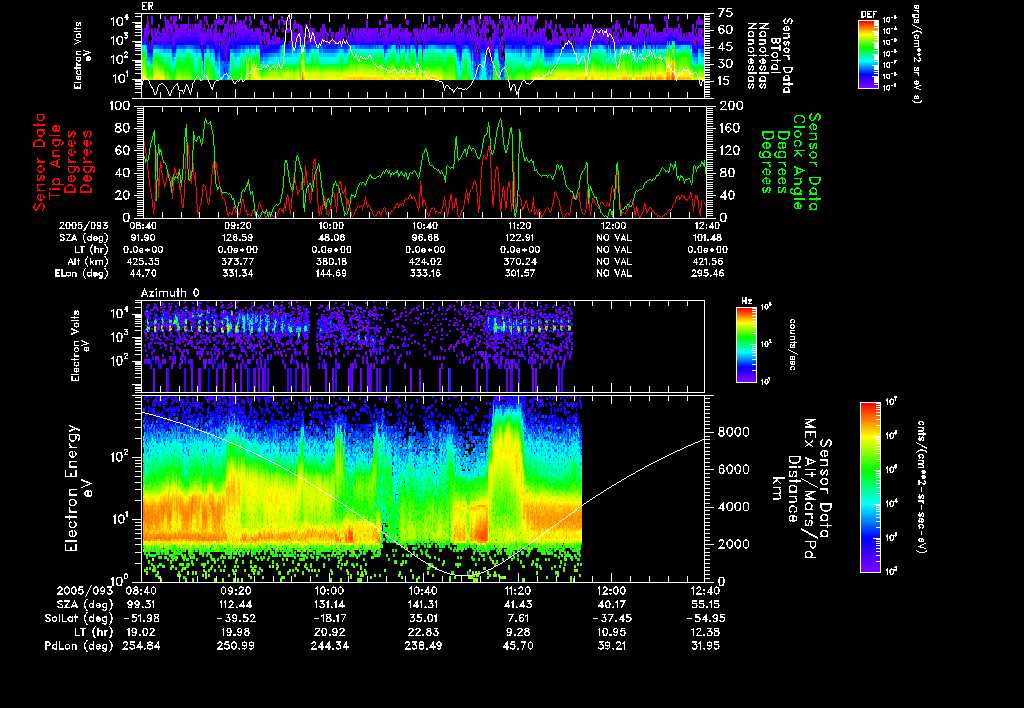Click the SZA value '122.91'
The image size is (1024, 708).
click(x=519, y=238)
